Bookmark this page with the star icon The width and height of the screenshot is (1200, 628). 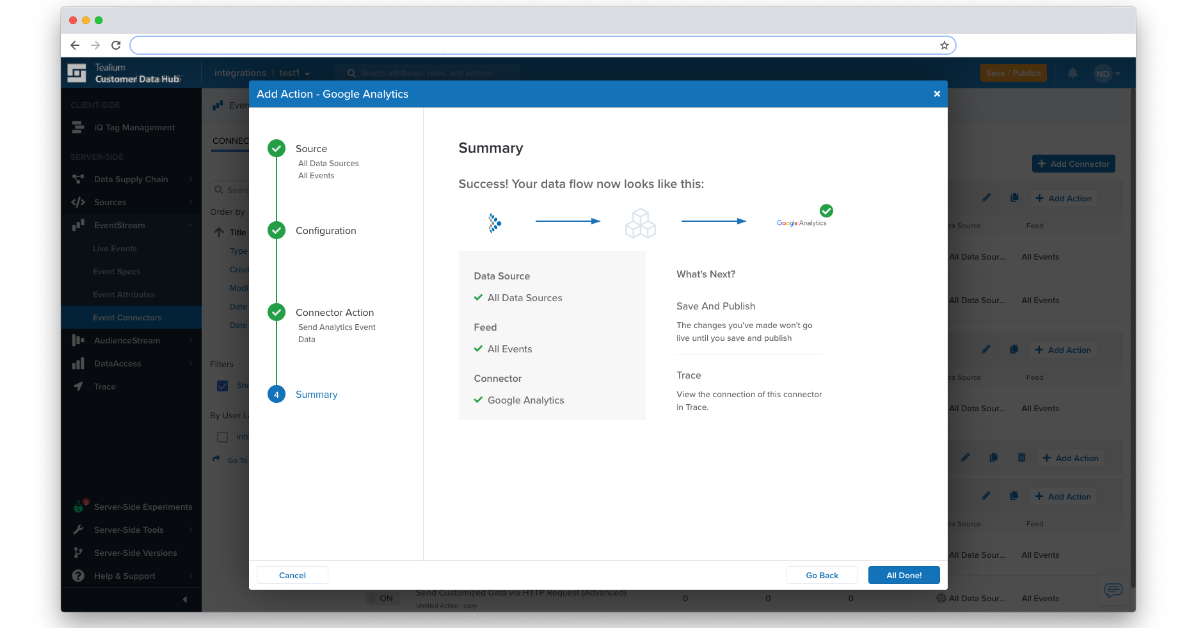pos(944,45)
